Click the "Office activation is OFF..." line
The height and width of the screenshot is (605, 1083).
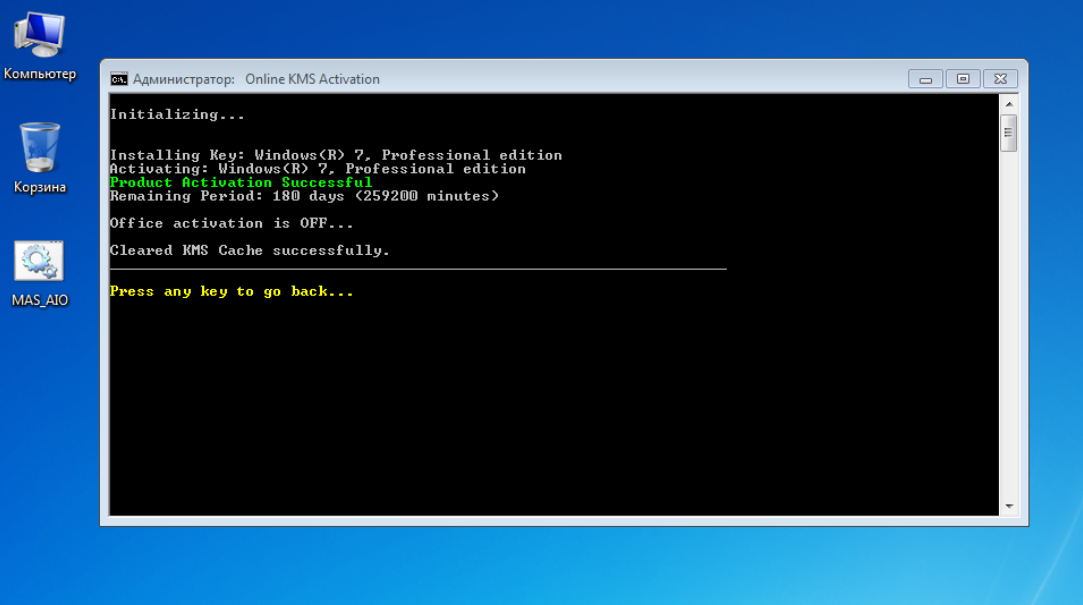(x=231, y=223)
